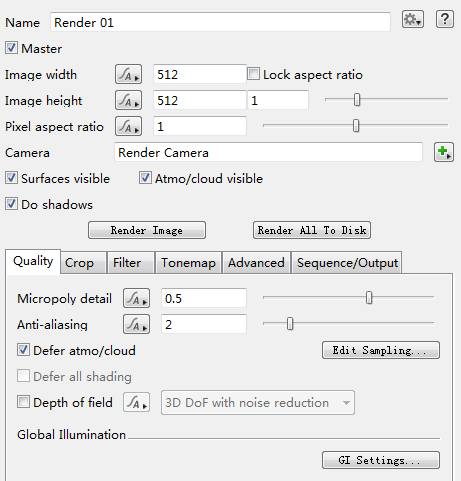Open GI Settings dialog
Viewport: 461px width, 481px height.
coord(381,460)
